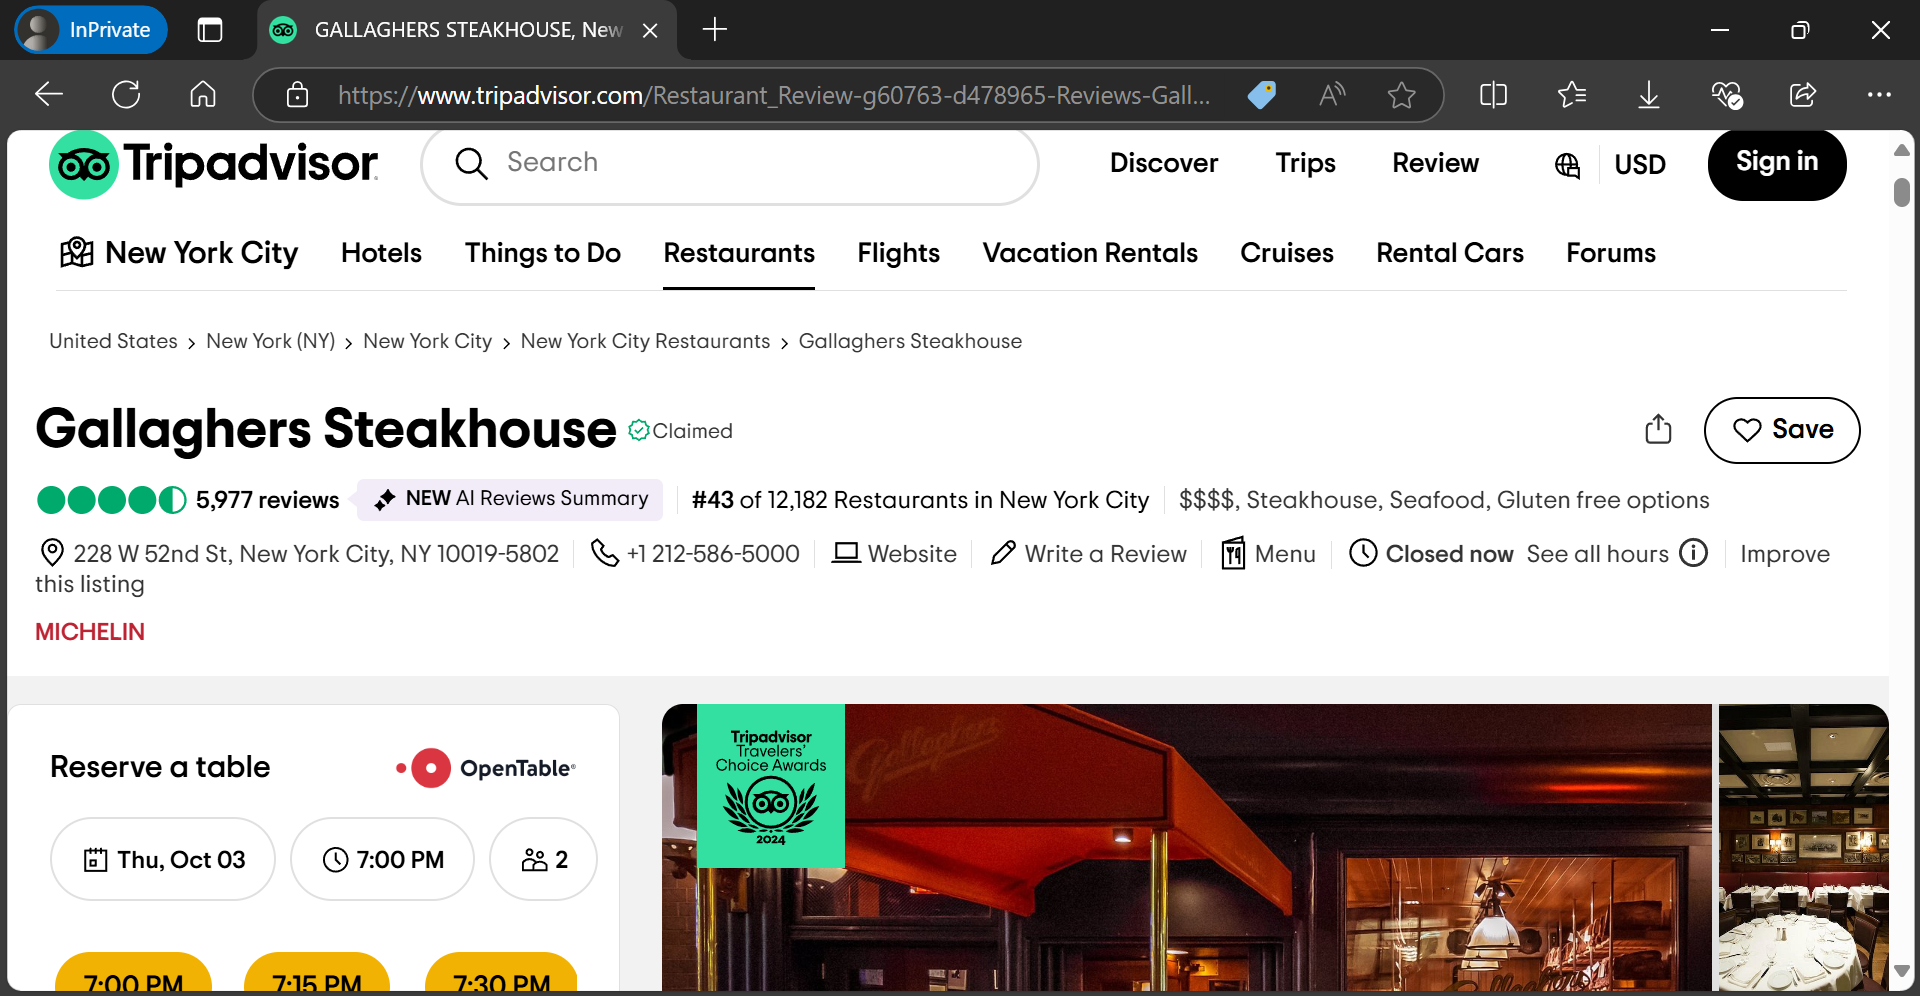
Task: Change the party size of 2 diners
Action: (542, 858)
